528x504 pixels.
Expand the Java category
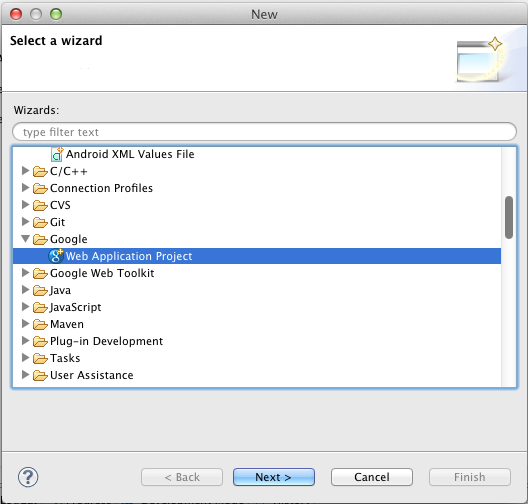[x=25, y=290]
